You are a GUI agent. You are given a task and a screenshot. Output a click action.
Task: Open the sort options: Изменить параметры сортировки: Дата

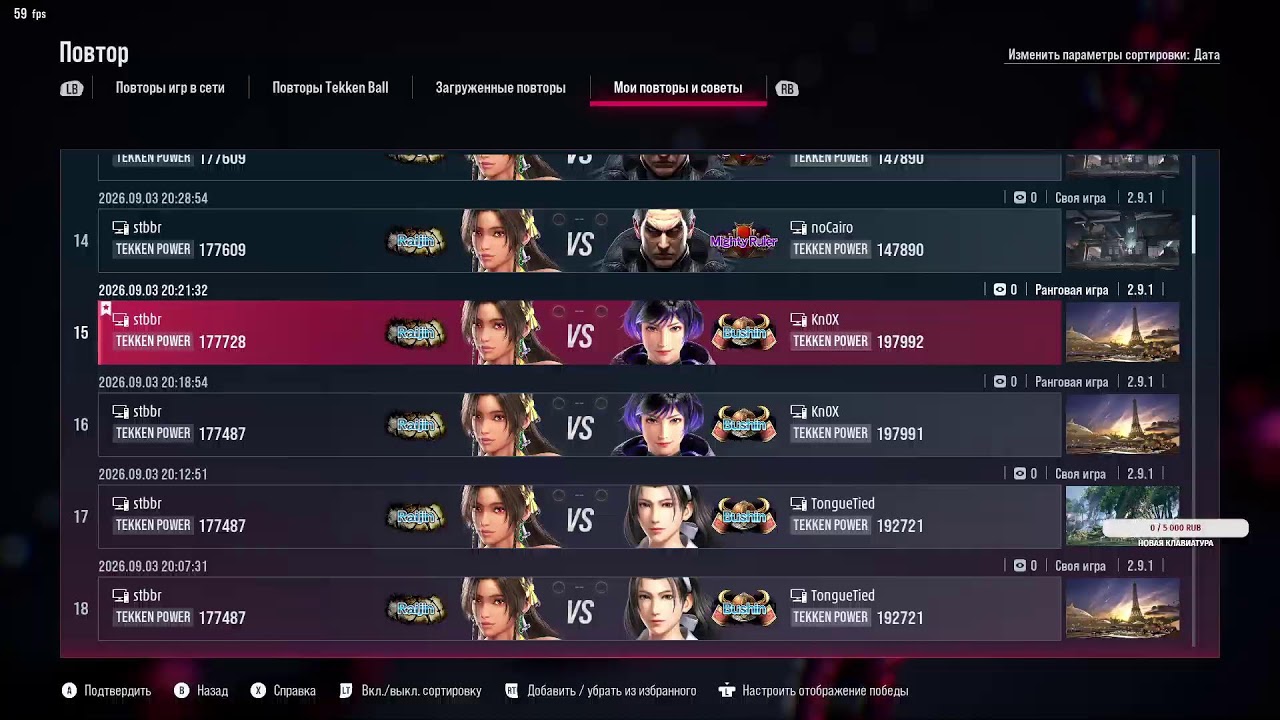[x=1114, y=55]
